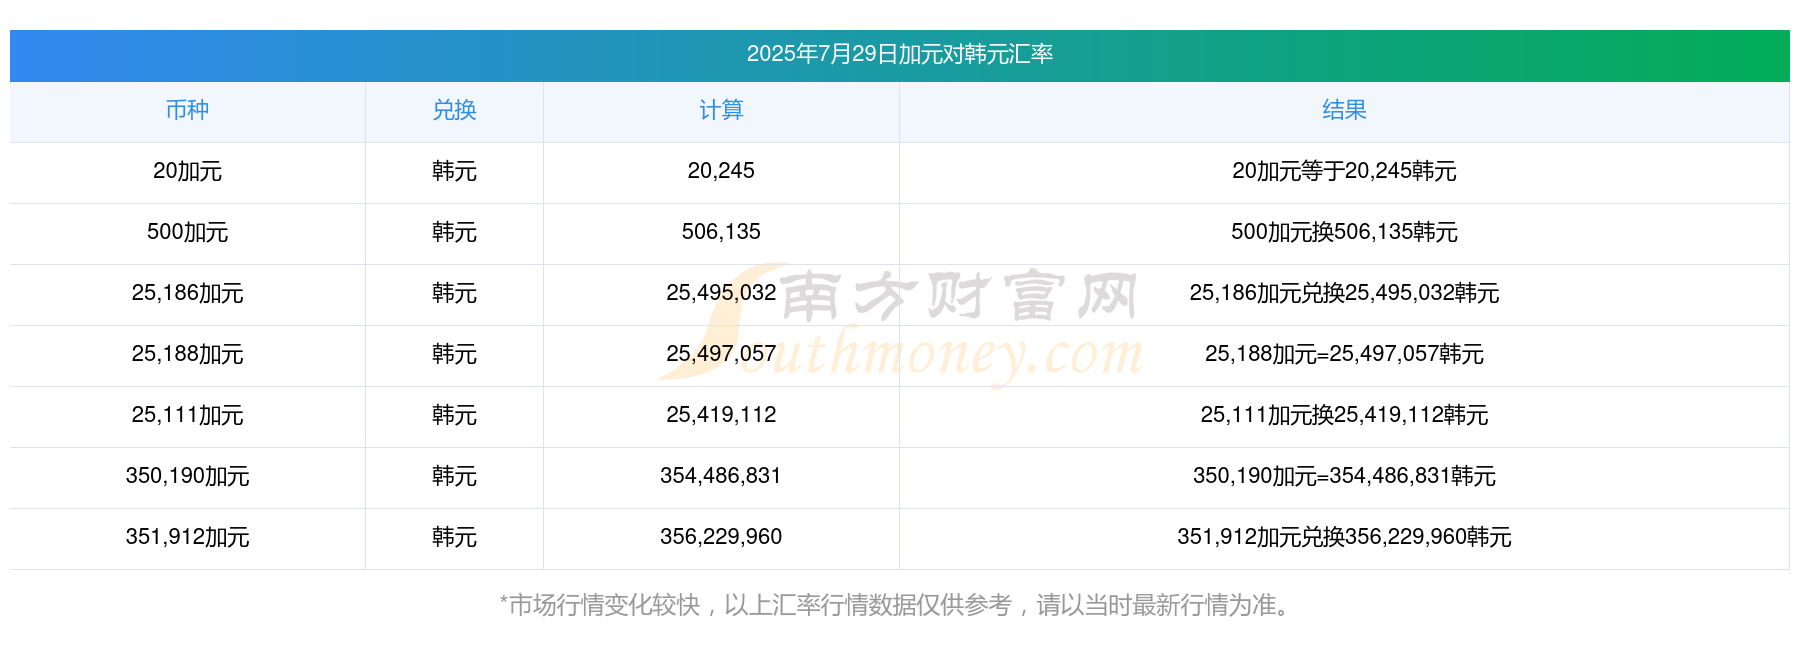
Task: Click 韩元 in the 25,188加元 row
Action: click(454, 354)
